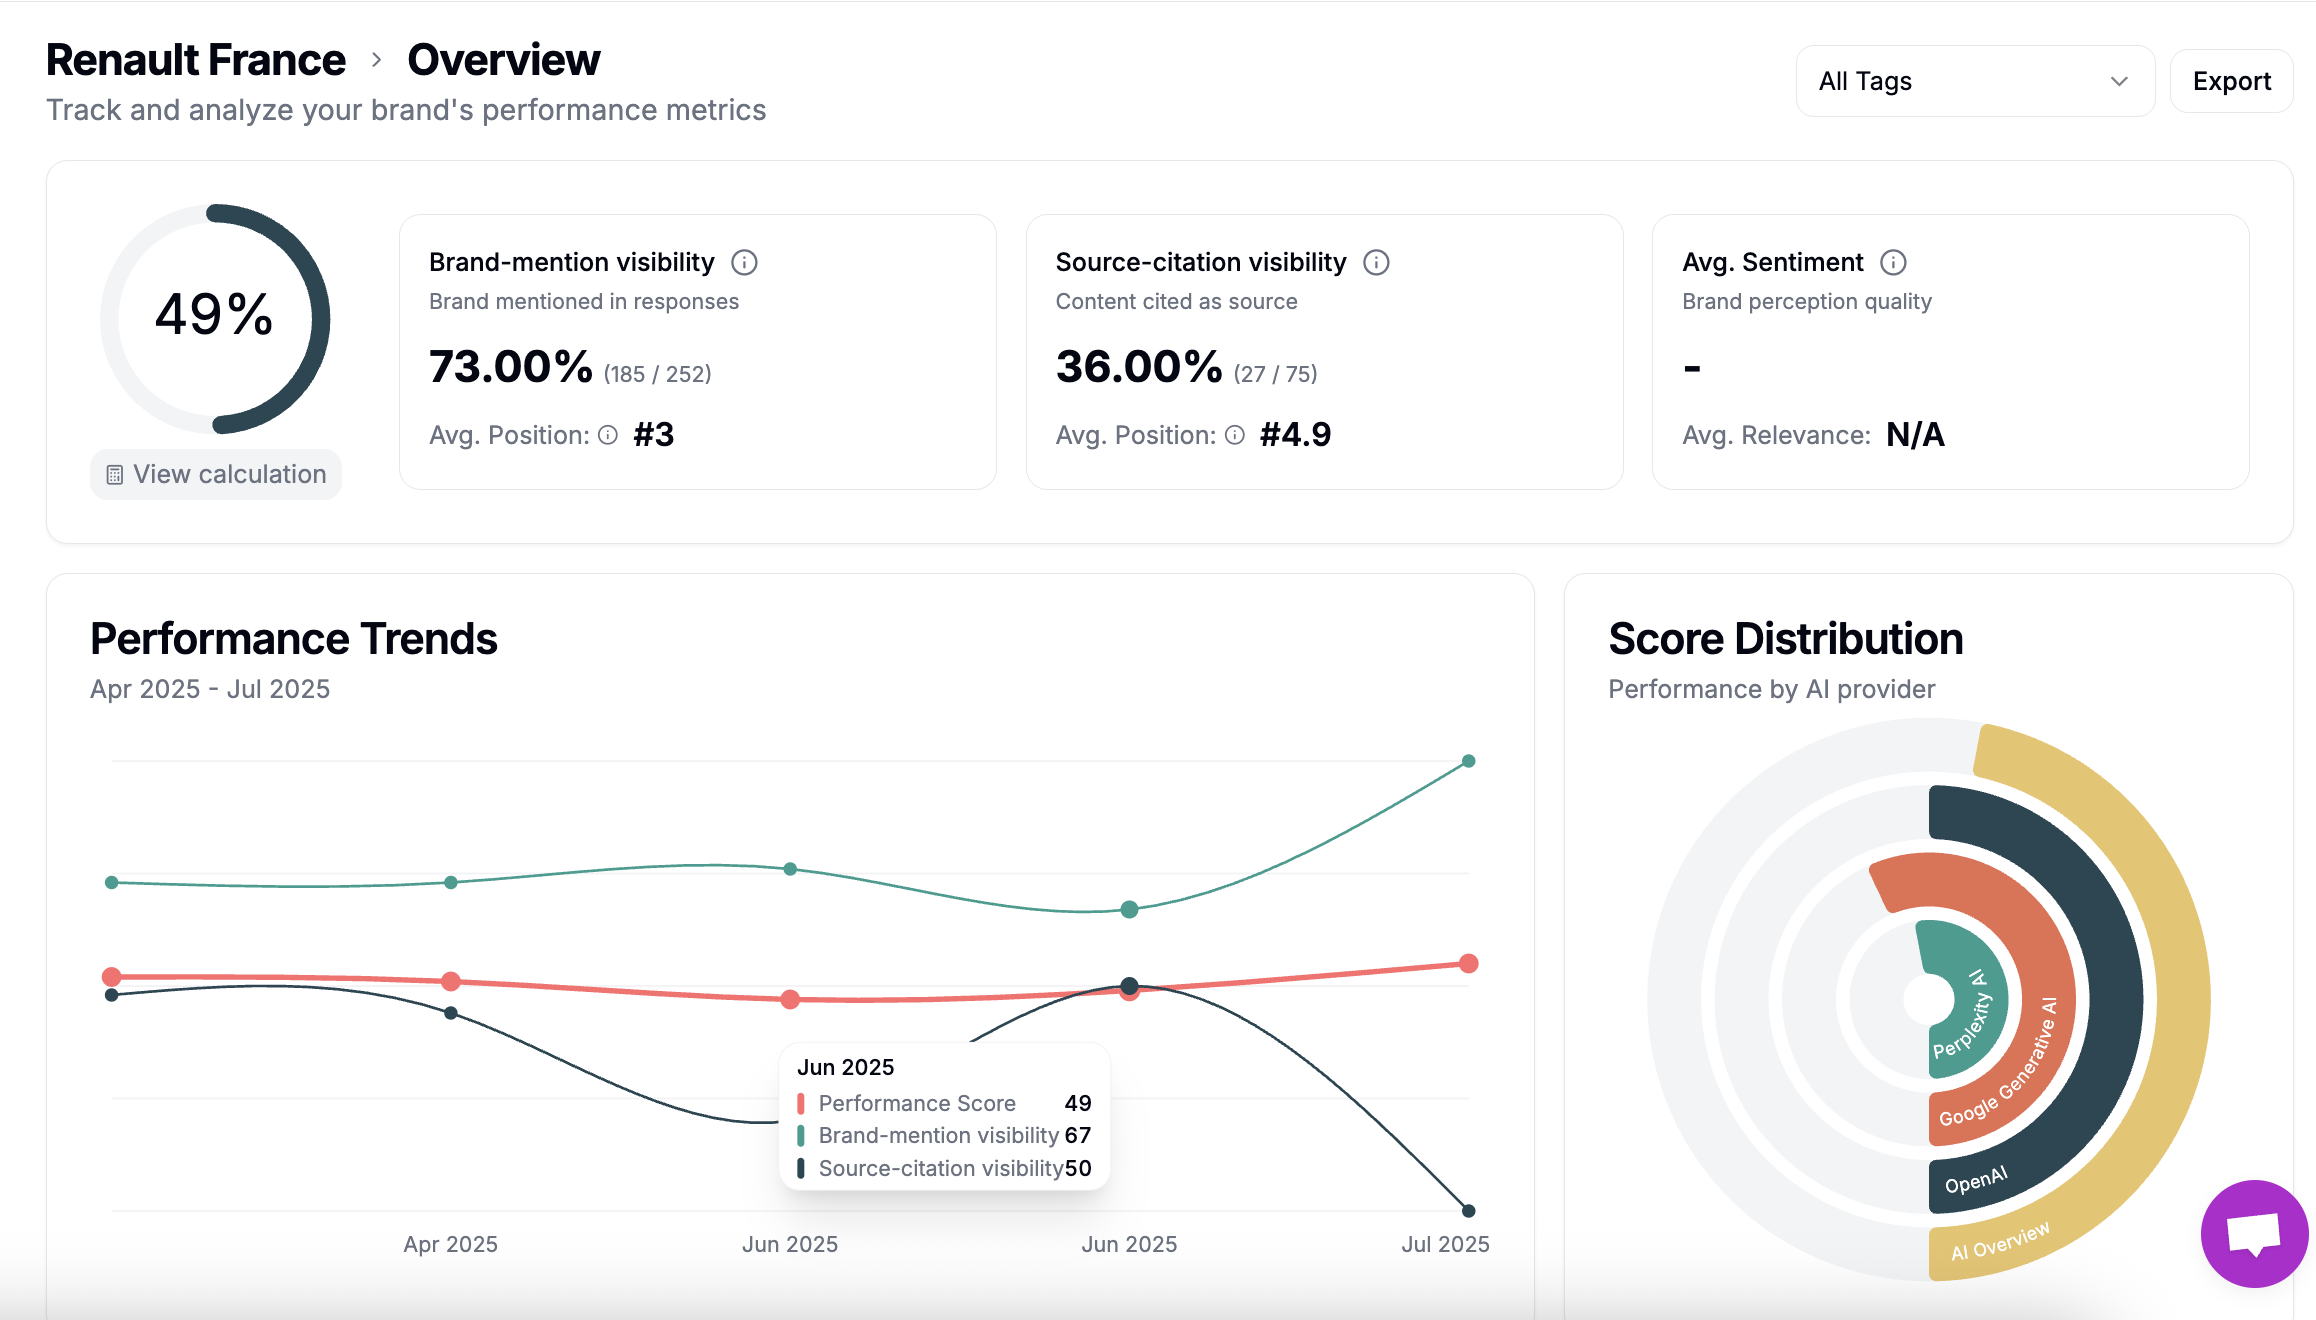The width and height of the screenshot is (2316, 1320).
Task: Click info icon beside Brand-mention Avg. Position
Action: click(608, 435)
